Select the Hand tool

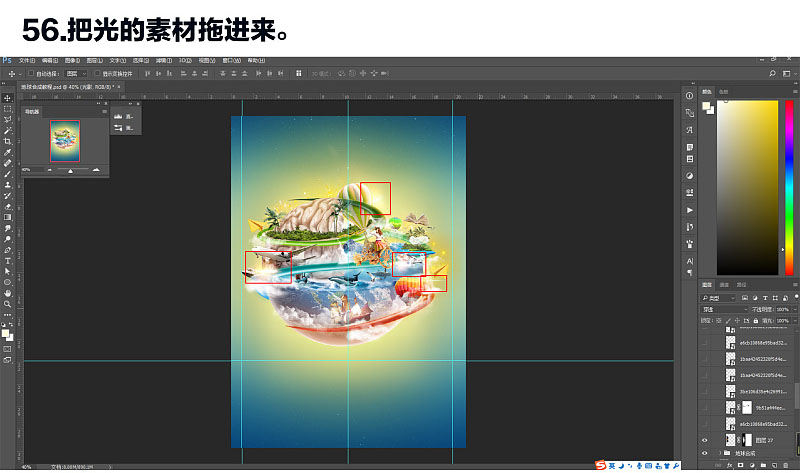click(8, 293)
